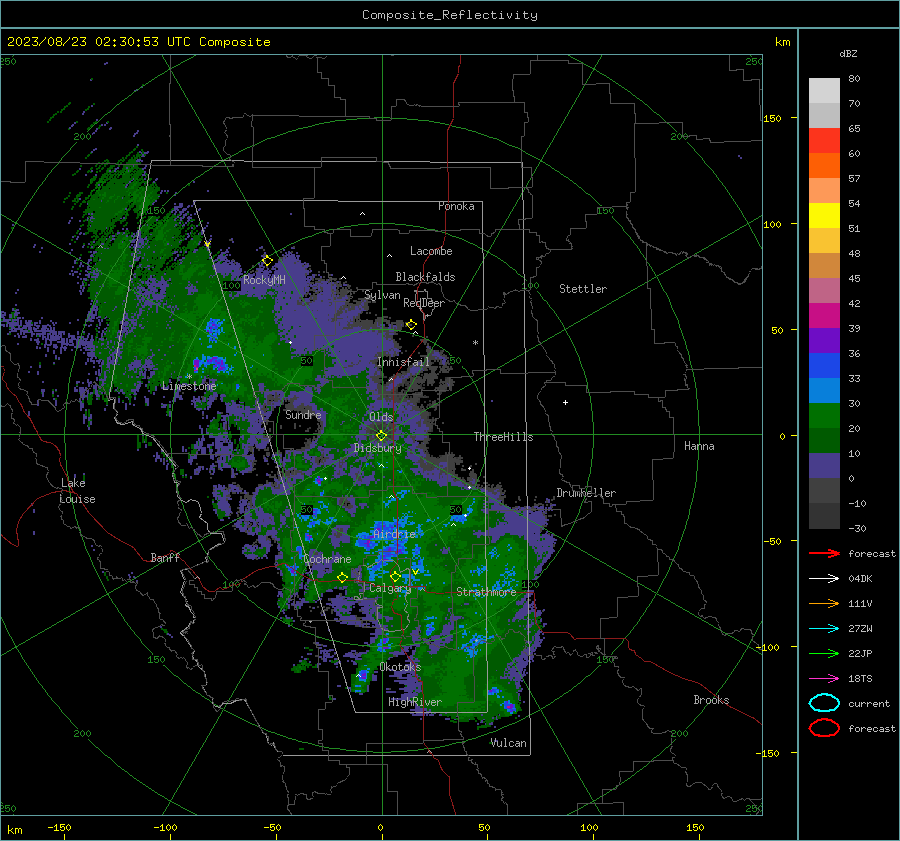Click the white 04DK arrow legend icon
This screenshot has height=841, width=900.
pos(824,578)
